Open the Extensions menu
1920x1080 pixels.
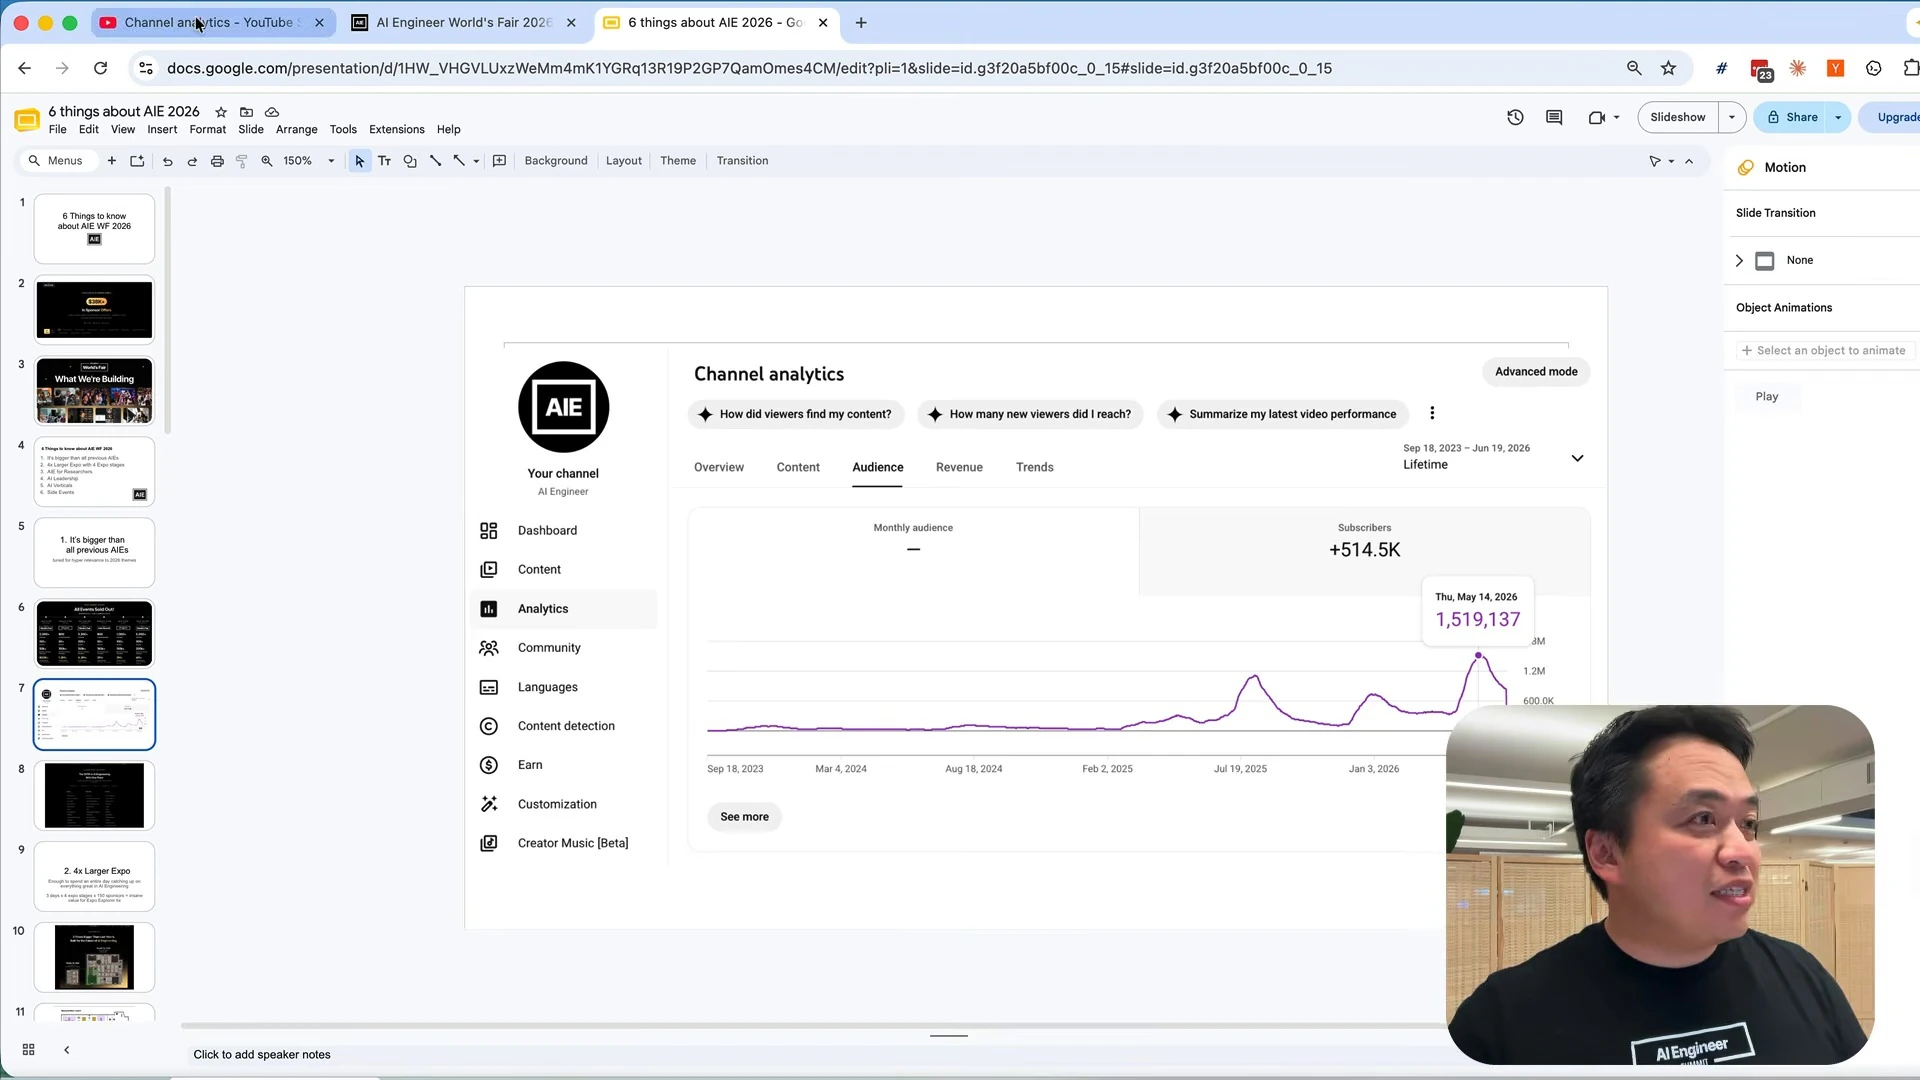397,130
